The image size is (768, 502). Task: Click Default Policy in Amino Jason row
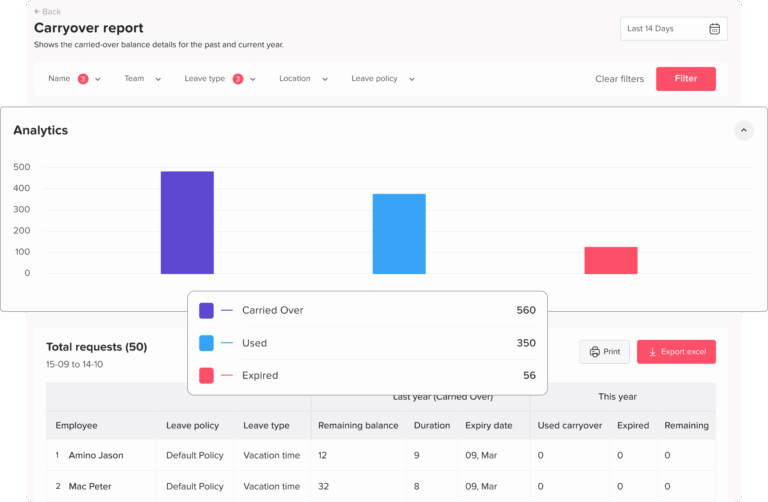click(195, 455)
